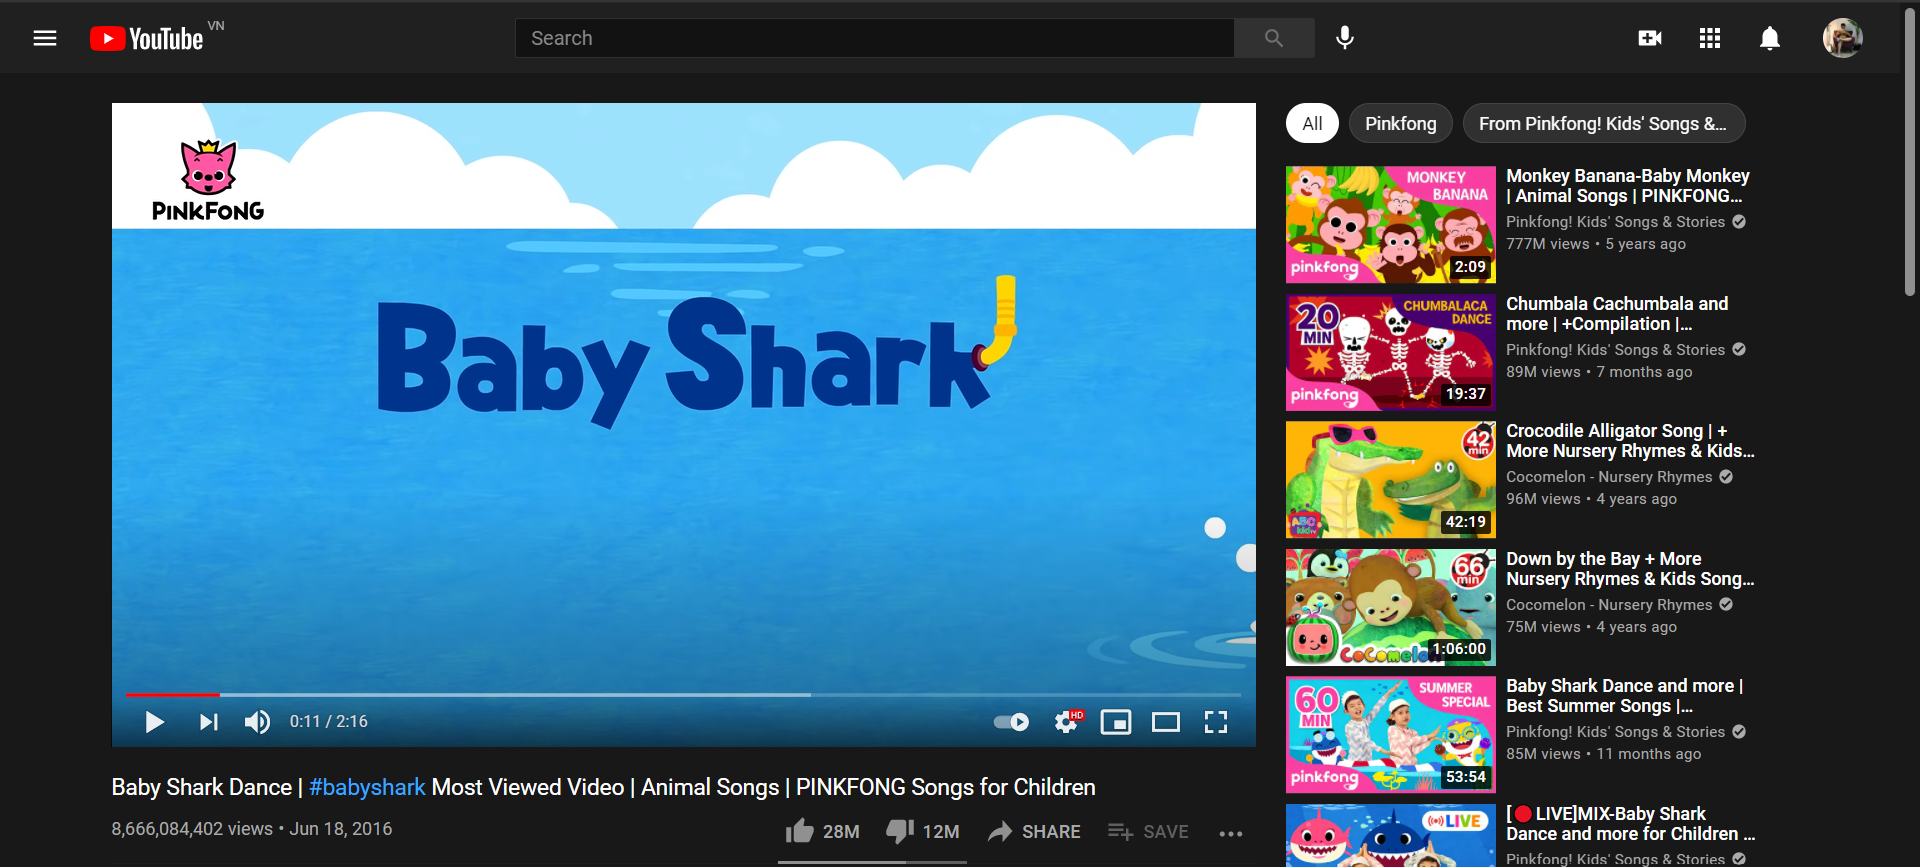Open the create video camera icon
This screenshot has height=867, width=1920.
click(x=1650, y=38)
